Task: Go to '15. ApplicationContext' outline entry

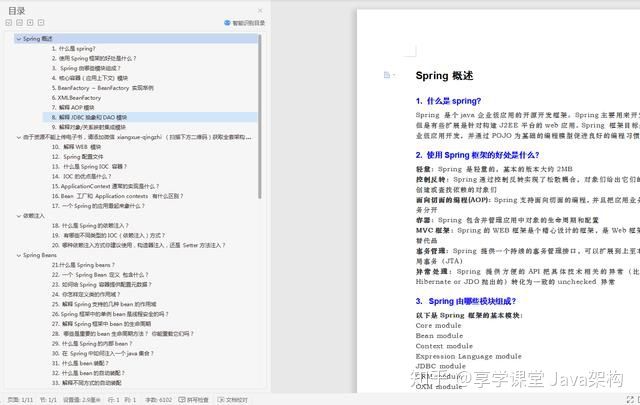Action: point(105,186)
